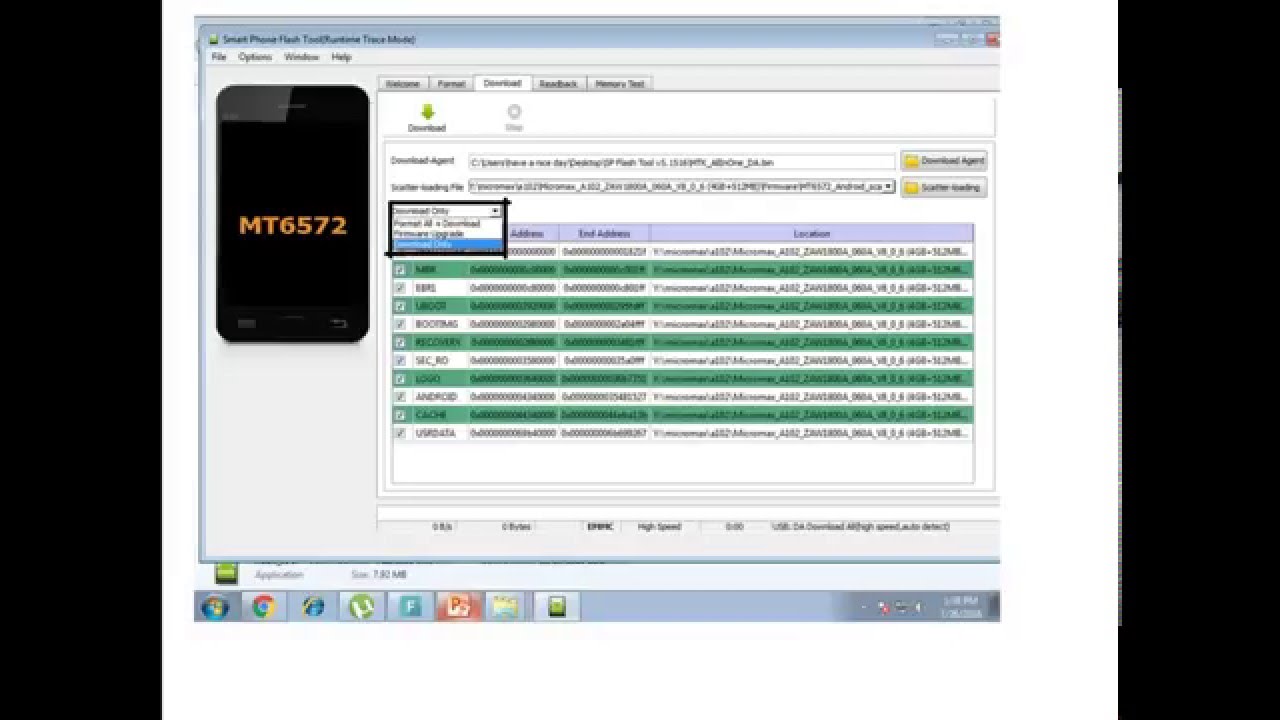Click the High Speed status entry
The image size is (1280, 720).
click(659, 526)
